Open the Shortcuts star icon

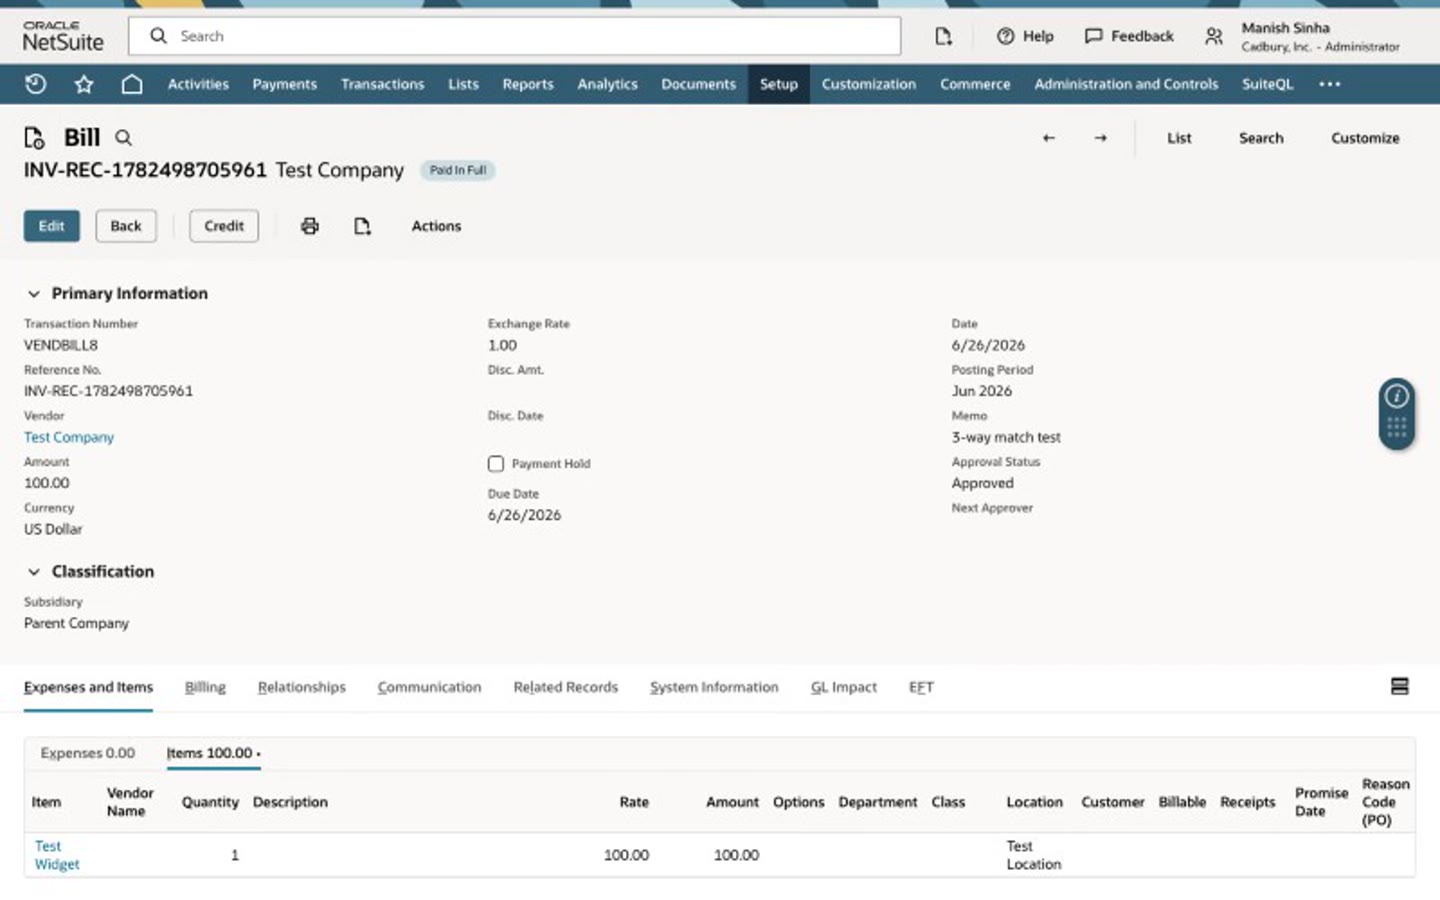[x=84, y=84]
